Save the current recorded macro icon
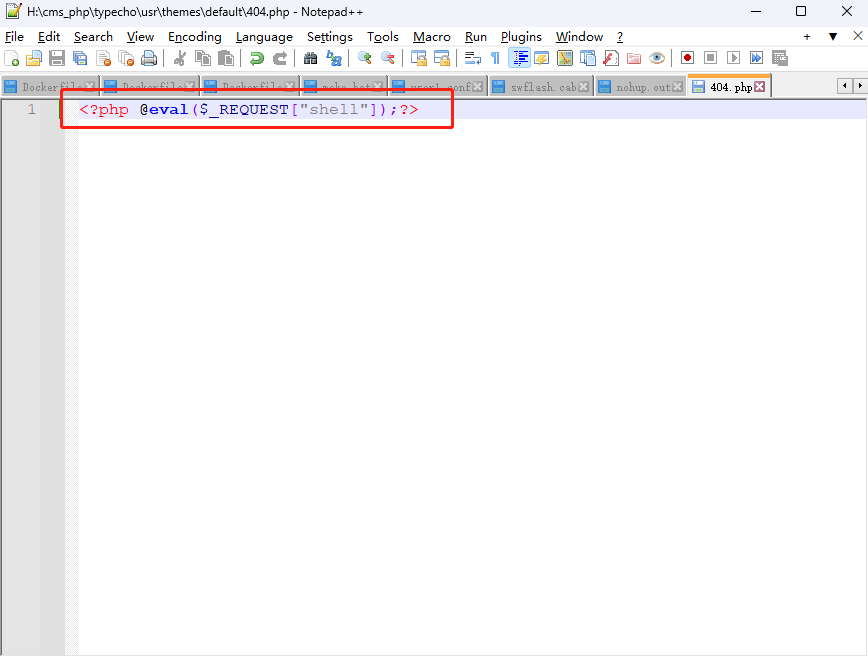The width and height of the screenshot is (868, 657). (x=779, y=58)
